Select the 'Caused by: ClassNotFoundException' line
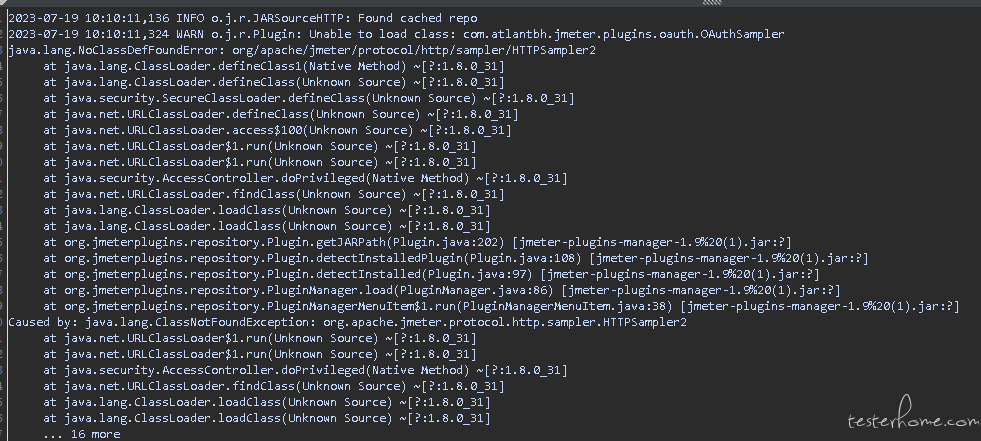 pos(347,322)
